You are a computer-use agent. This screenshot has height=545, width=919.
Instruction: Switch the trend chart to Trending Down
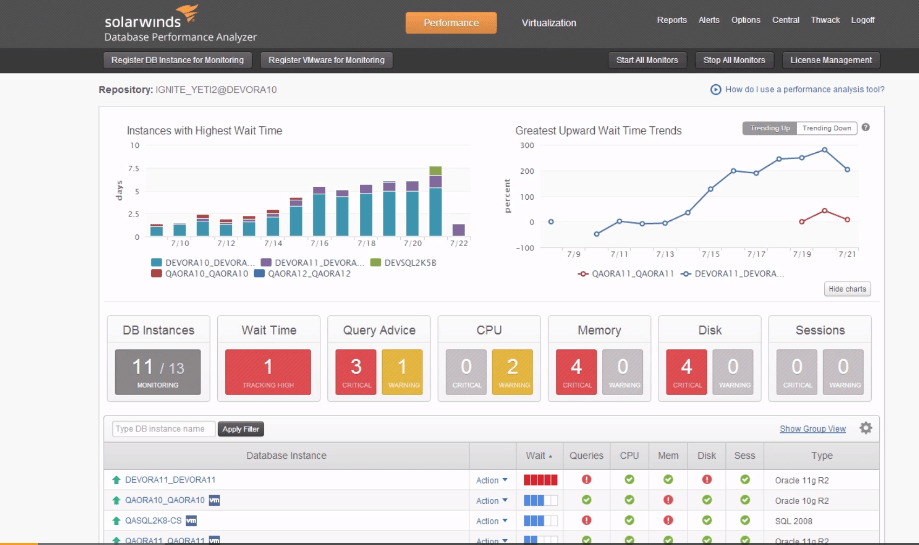pyautogui.click(x=826, y=128)
